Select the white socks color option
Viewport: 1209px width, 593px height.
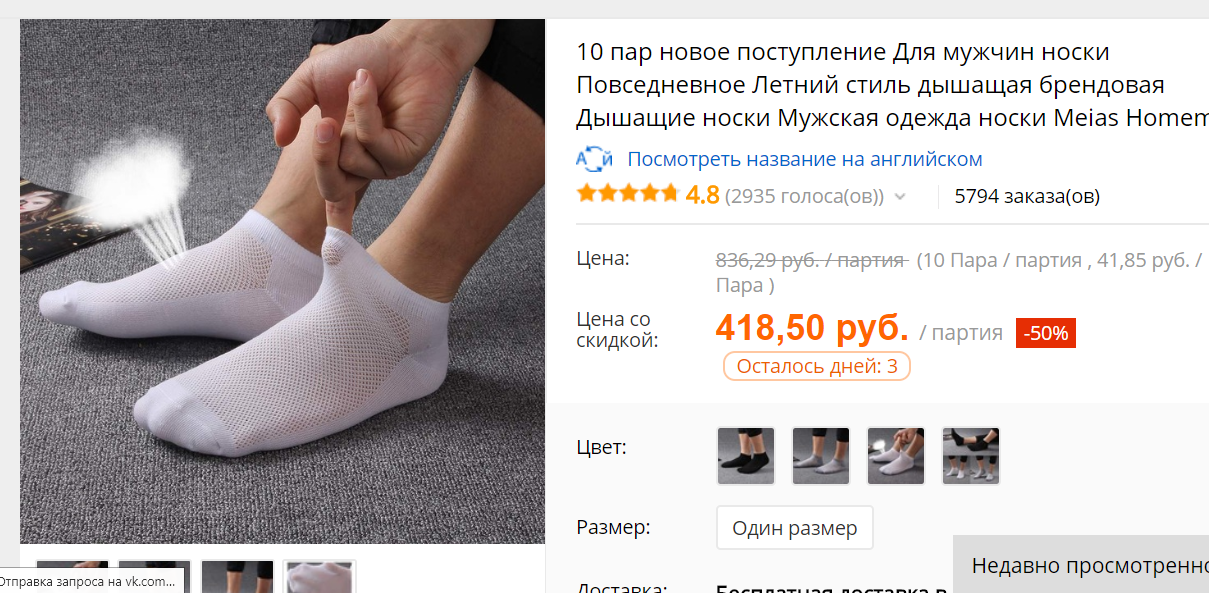coord(896,456)
